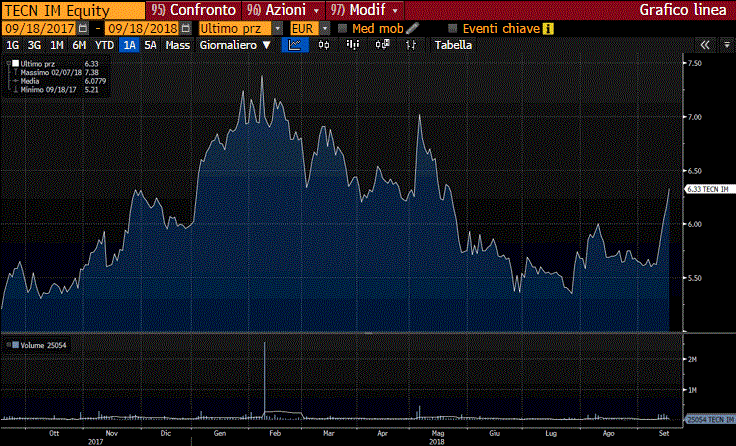Click the Eventi chiave info icon
The image size is (736, 446).
click(x=548, y=29)
